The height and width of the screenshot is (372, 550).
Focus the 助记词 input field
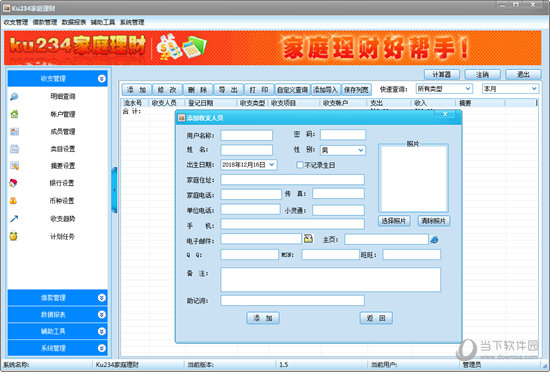point(292,300)
